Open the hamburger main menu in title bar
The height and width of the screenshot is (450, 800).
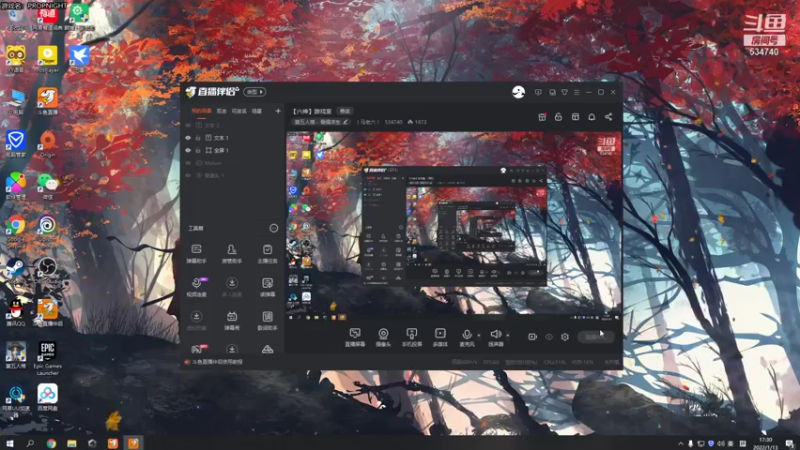577,92
